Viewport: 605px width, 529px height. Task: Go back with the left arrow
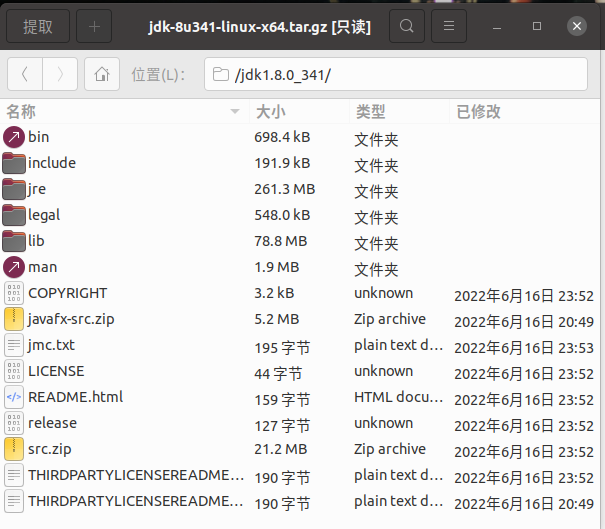coord(25,74)
